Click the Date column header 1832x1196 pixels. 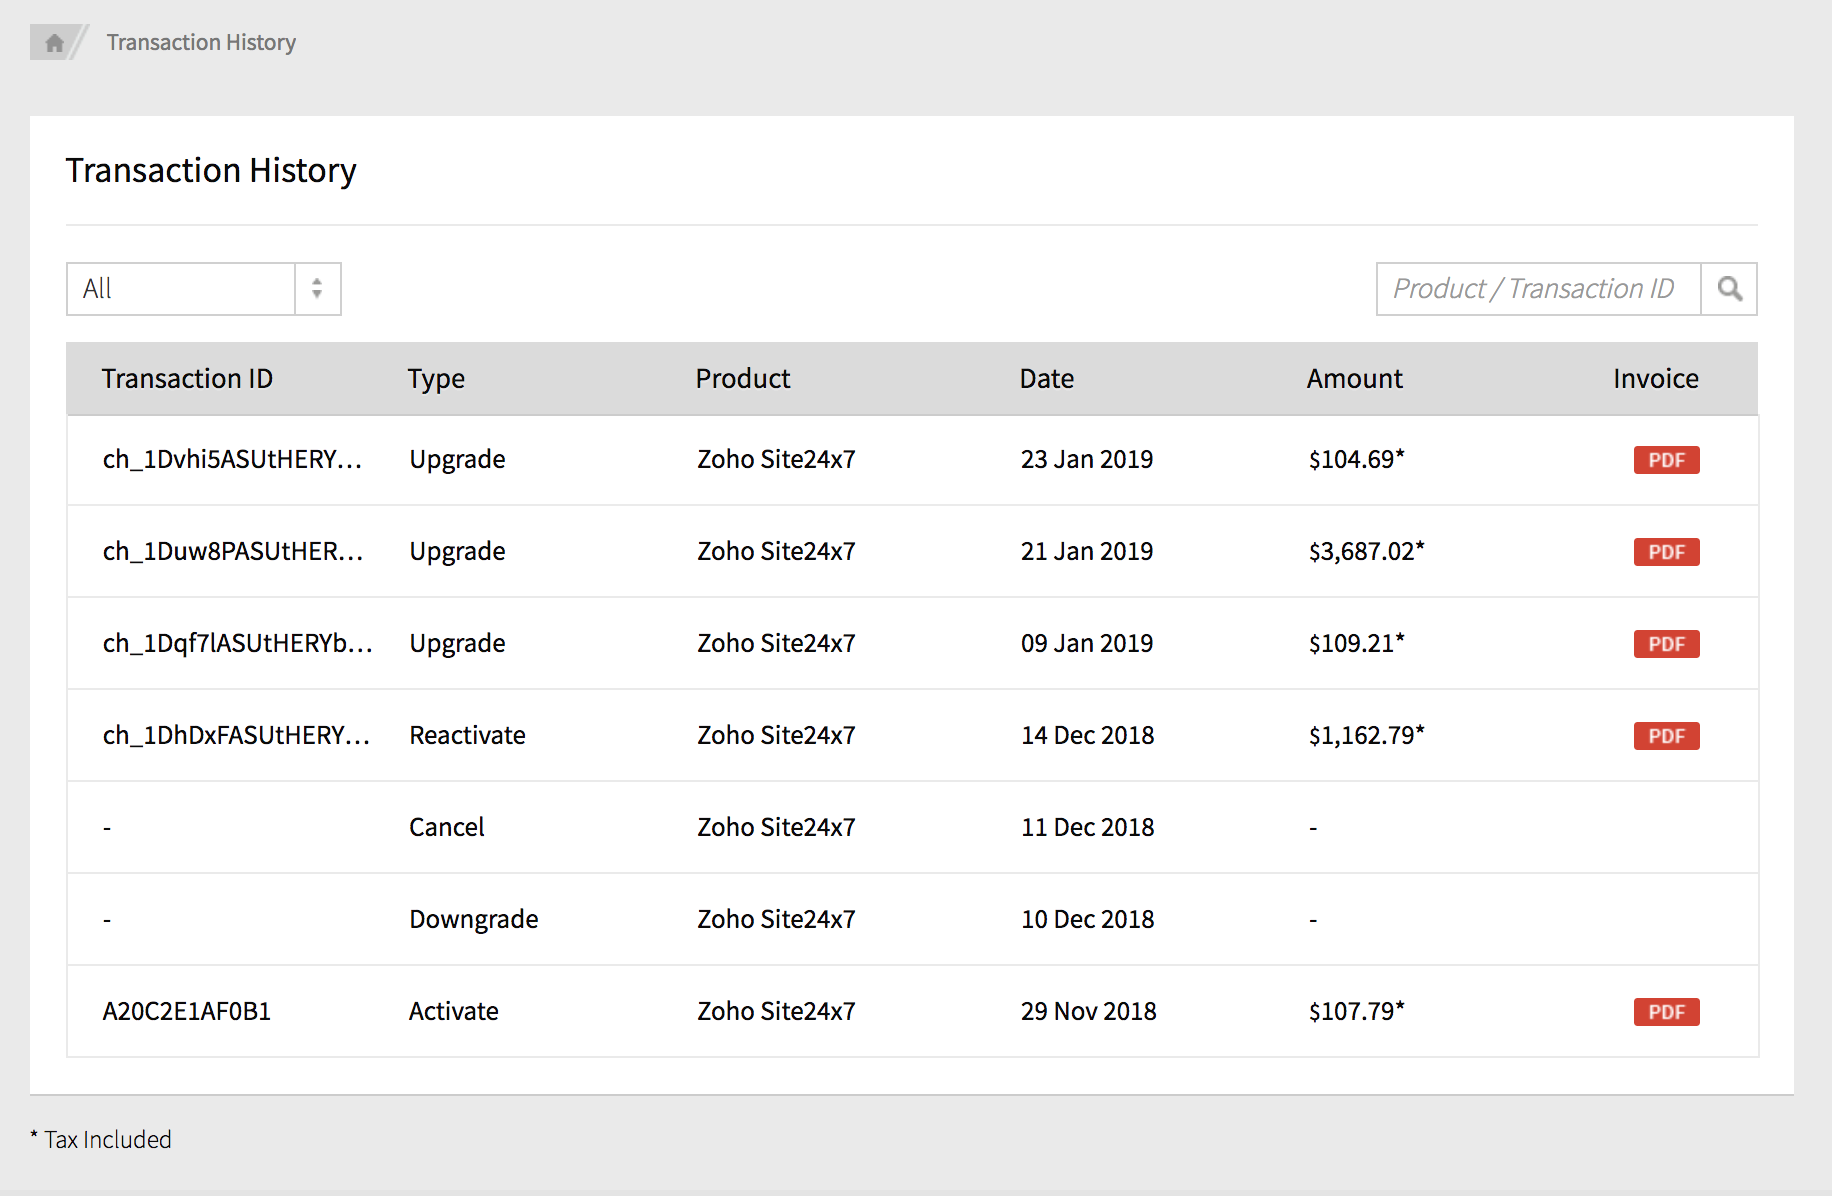click(x=1046, y=379)
